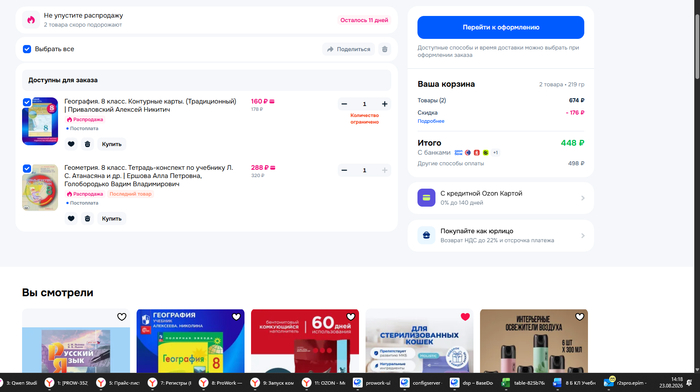This screenshot has width=700, height=392.
Task: Click quantity field of Геометрия тетрадь-конспект
Action: [x=364, y=170]
